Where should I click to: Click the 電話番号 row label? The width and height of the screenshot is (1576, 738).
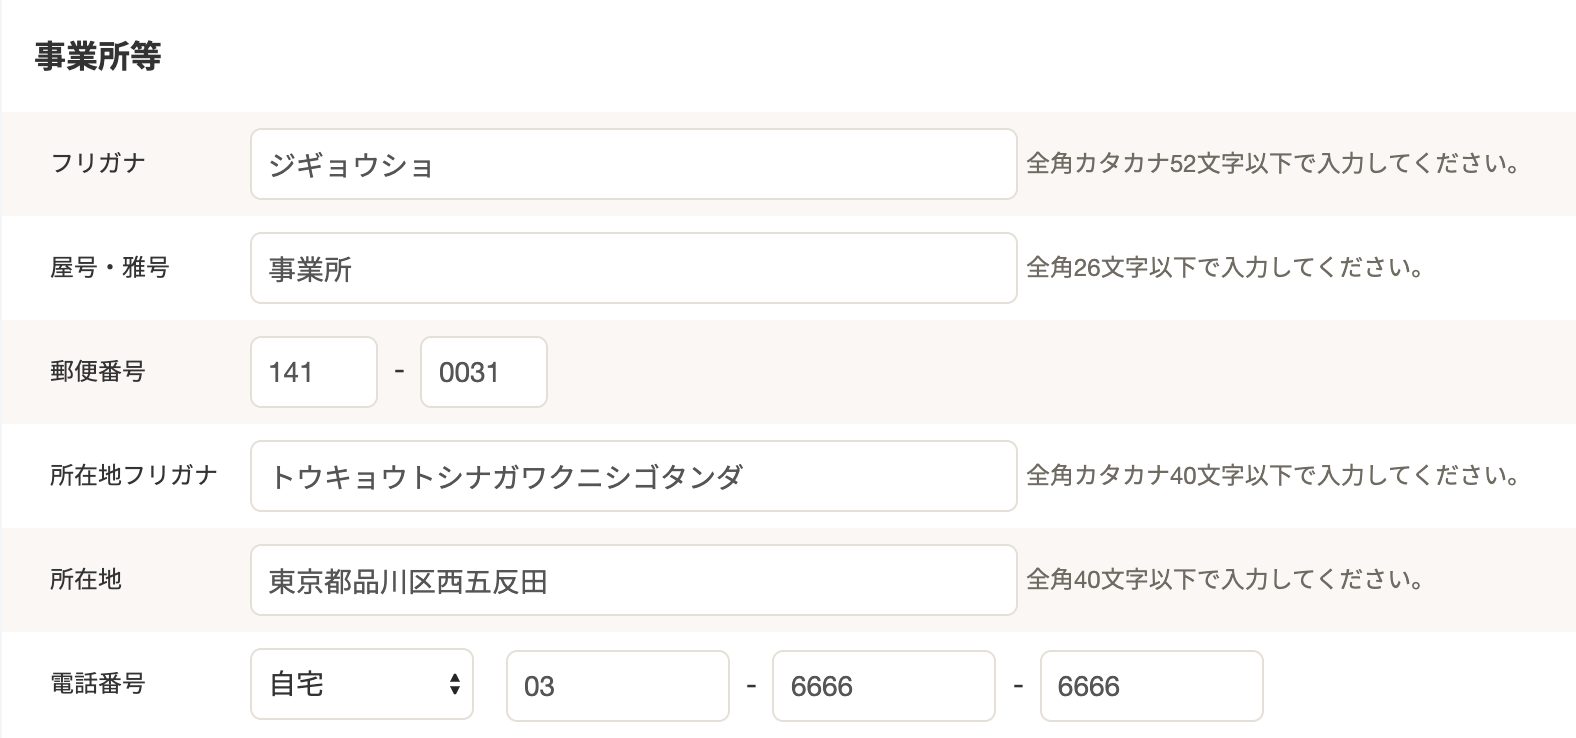98,684
